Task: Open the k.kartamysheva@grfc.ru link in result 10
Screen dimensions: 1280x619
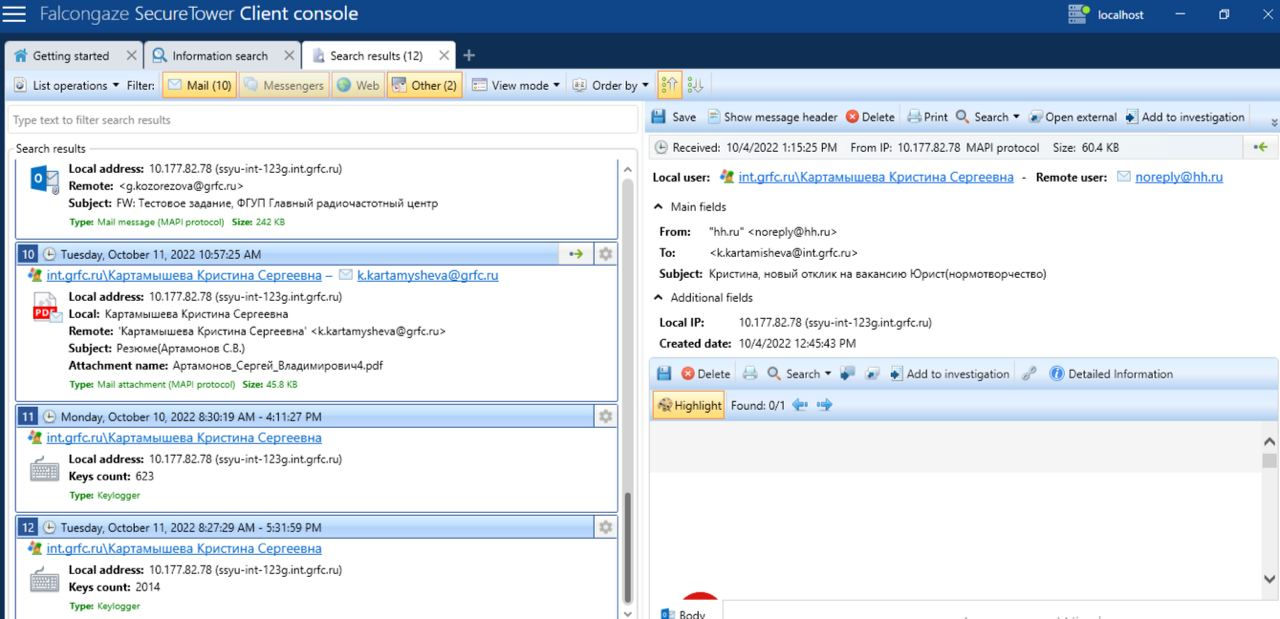Action: [428, 275]
